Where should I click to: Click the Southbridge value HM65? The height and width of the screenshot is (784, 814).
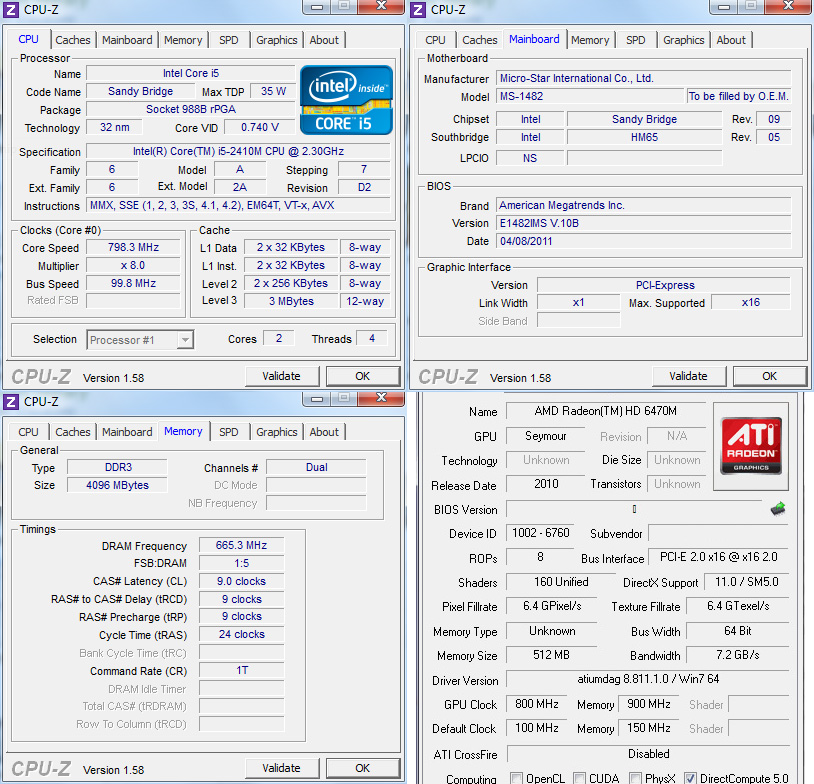click(644, 137)
